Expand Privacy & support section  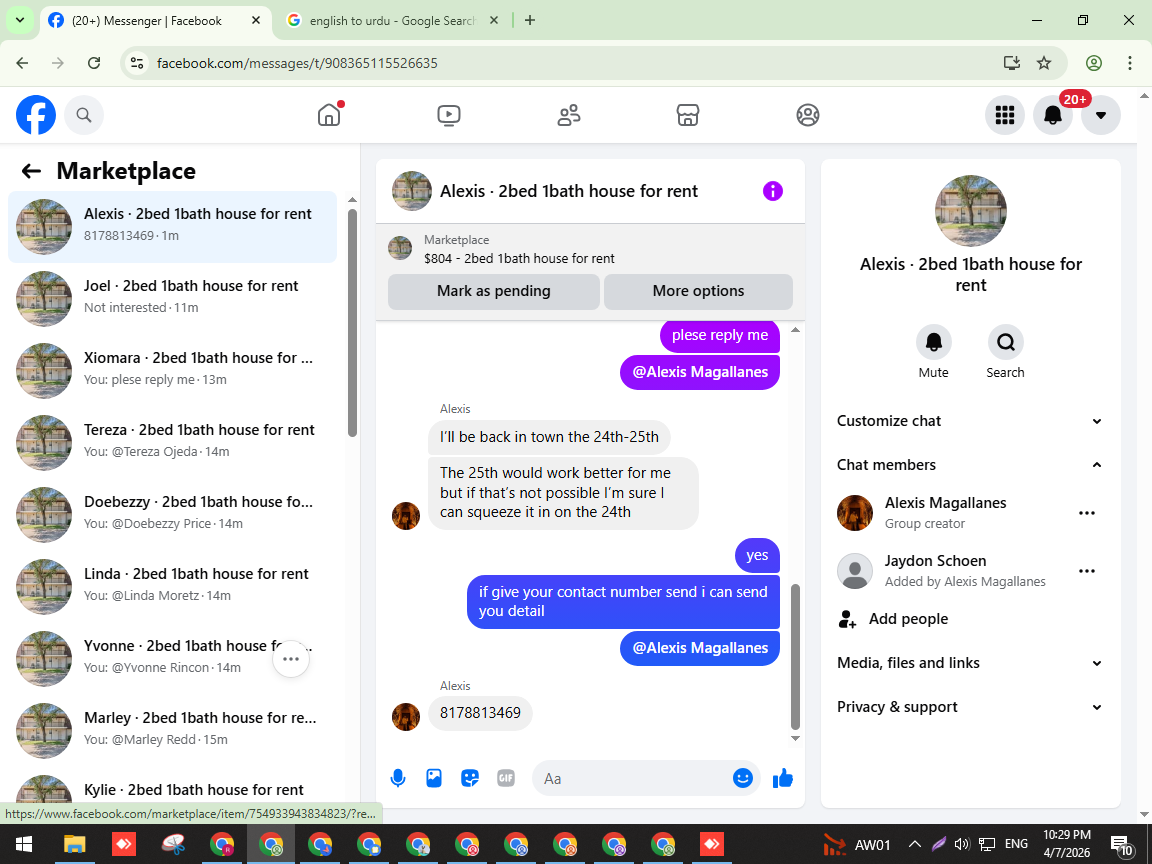[970, 708]
